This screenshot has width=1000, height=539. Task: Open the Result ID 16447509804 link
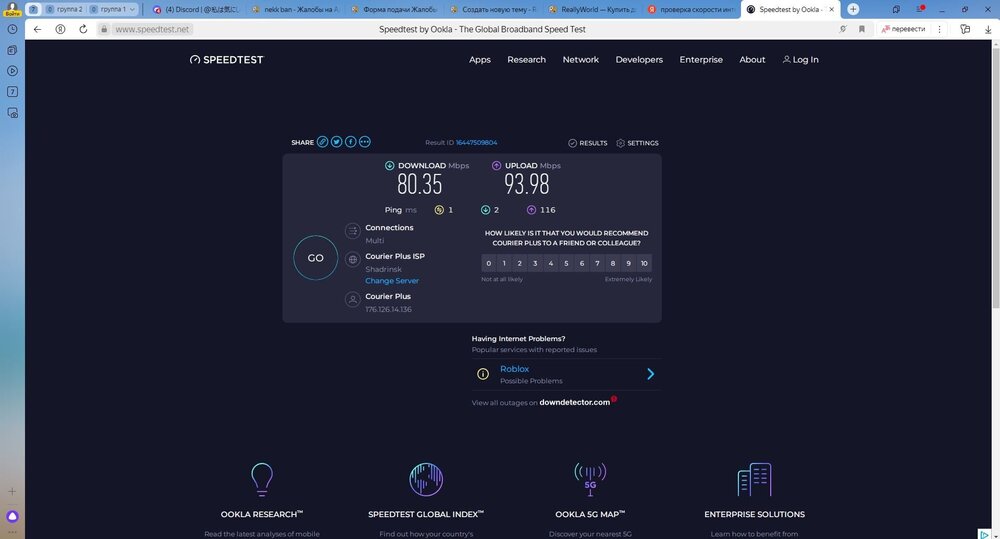tap(476, 143)
